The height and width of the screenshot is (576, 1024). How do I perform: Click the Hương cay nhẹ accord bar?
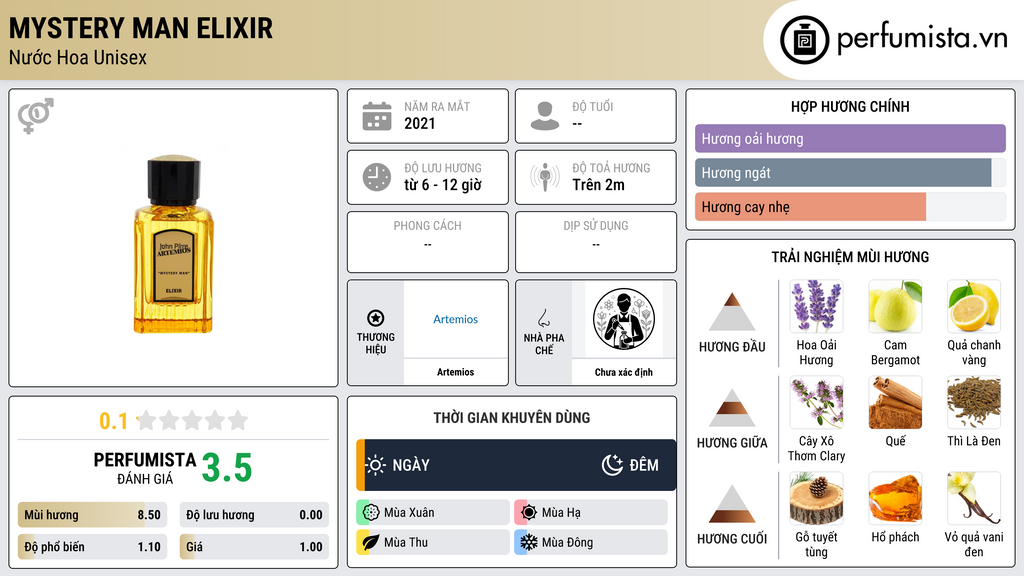[x=850, y=207]
